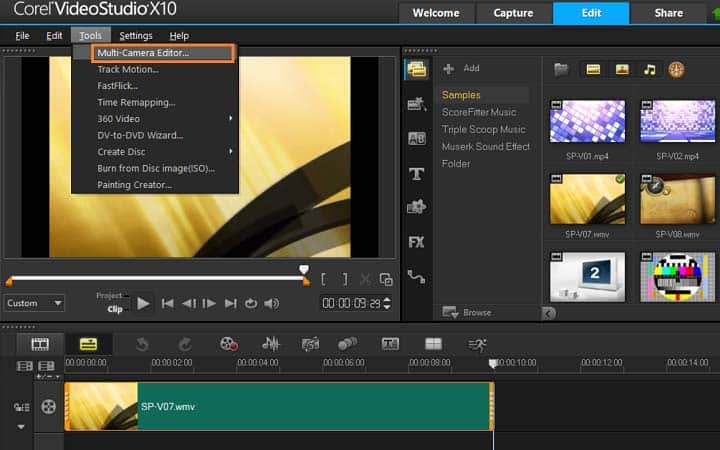This screenshot has height=450, width=720.
Task: Switch to the Share tab
Action: click(668, 13)
